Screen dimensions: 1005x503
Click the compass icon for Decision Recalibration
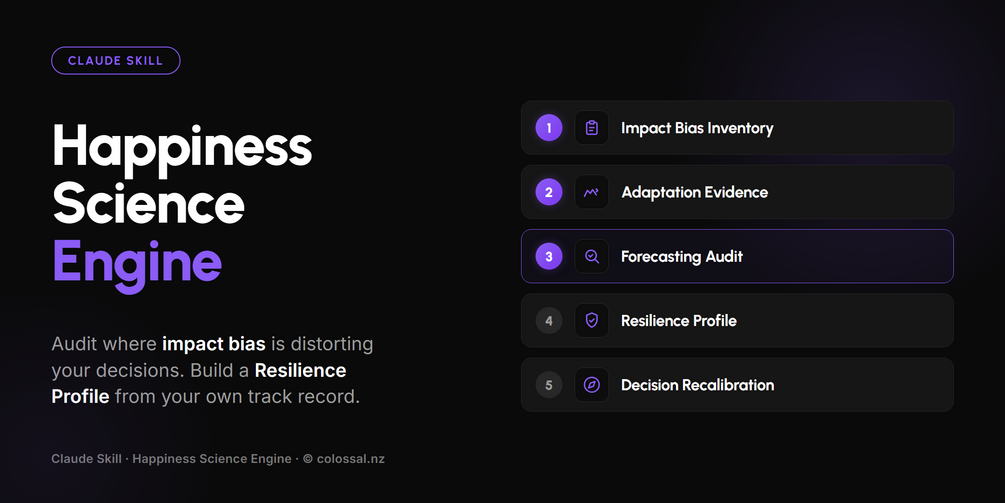coord(592,384)
